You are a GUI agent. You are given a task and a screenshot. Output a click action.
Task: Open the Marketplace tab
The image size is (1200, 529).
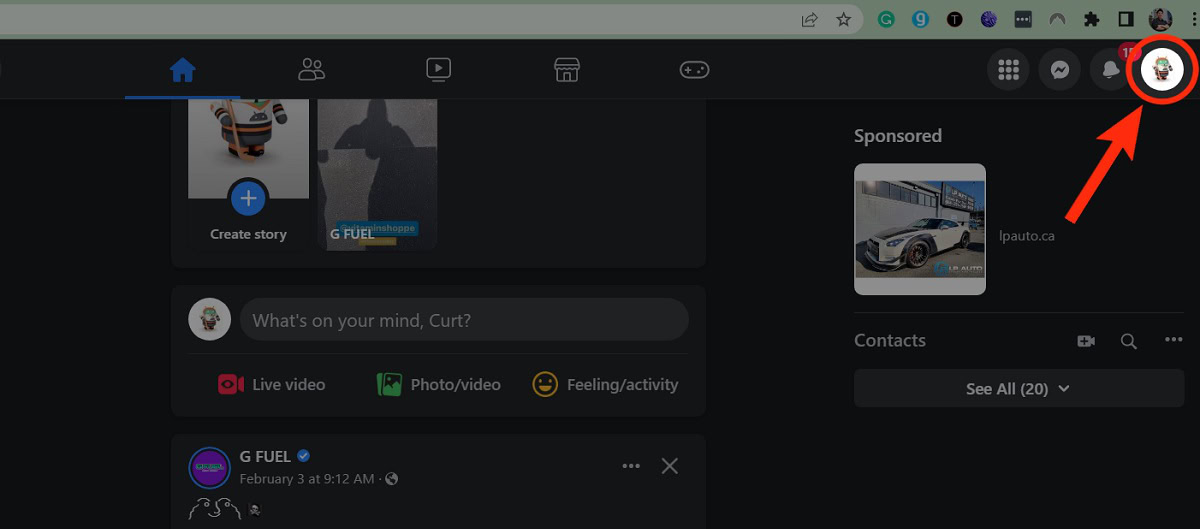(x=567, y=70)
